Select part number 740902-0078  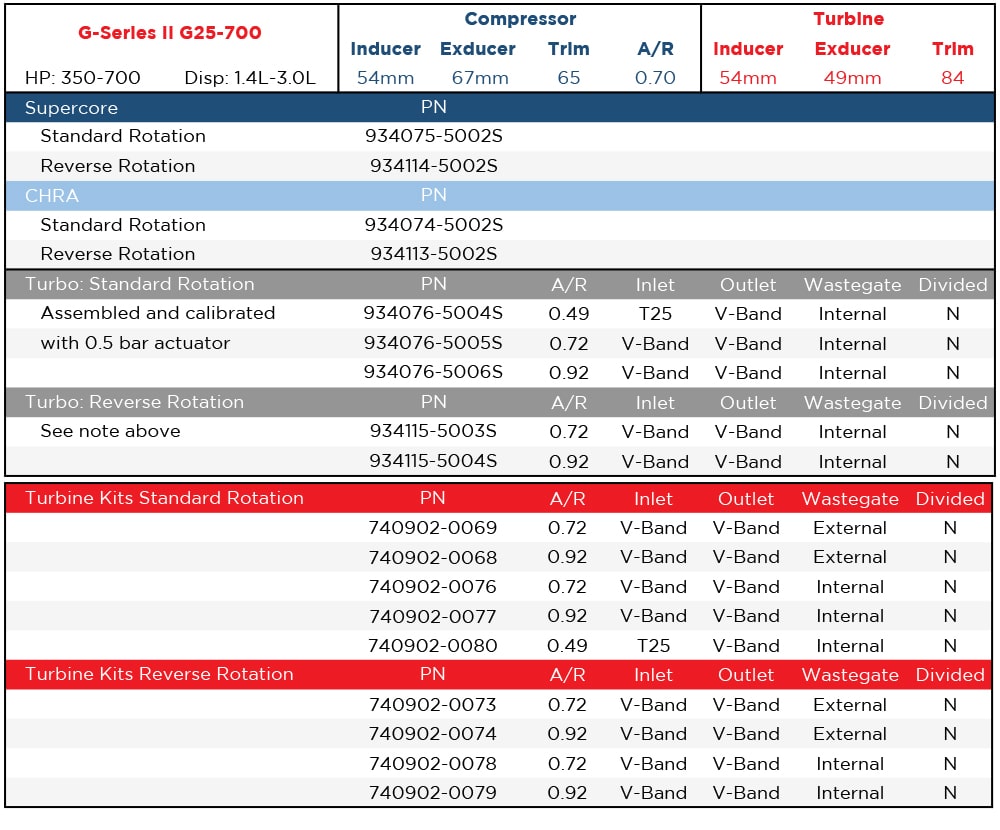(x=432, y=763)
